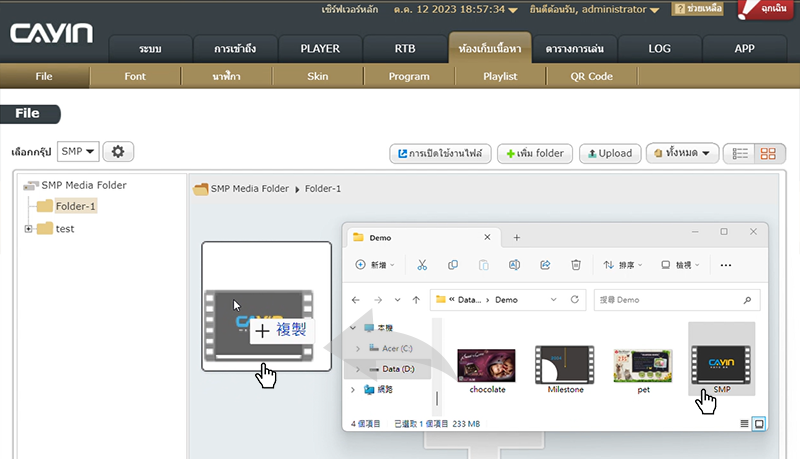This screenshot has height=459, width=800.
Task: Click the gear settings icon beside SMP group
Action: click(118, 152)
